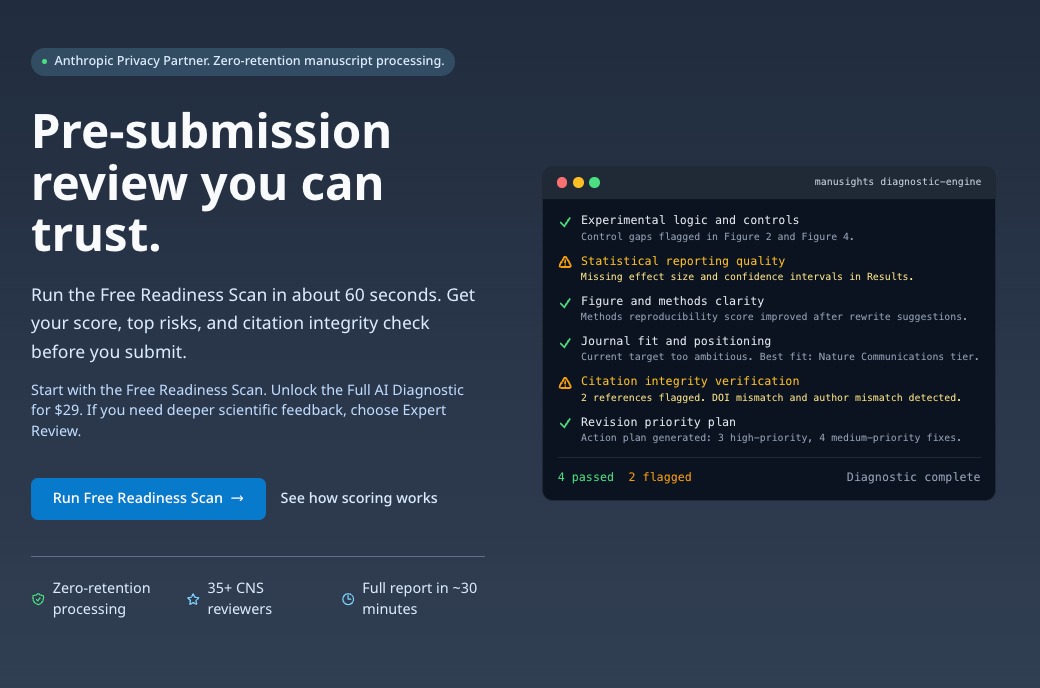The image size is (1040, 688).
Task: Click the checkmark next to Journal fit and positioning
Action: (x=565, y=342)
